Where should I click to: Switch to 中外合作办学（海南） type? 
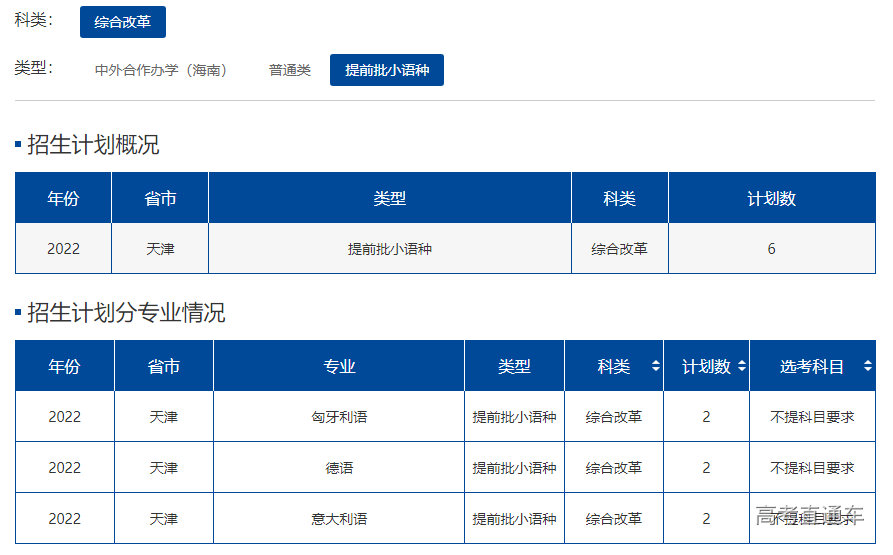point(161,70)
